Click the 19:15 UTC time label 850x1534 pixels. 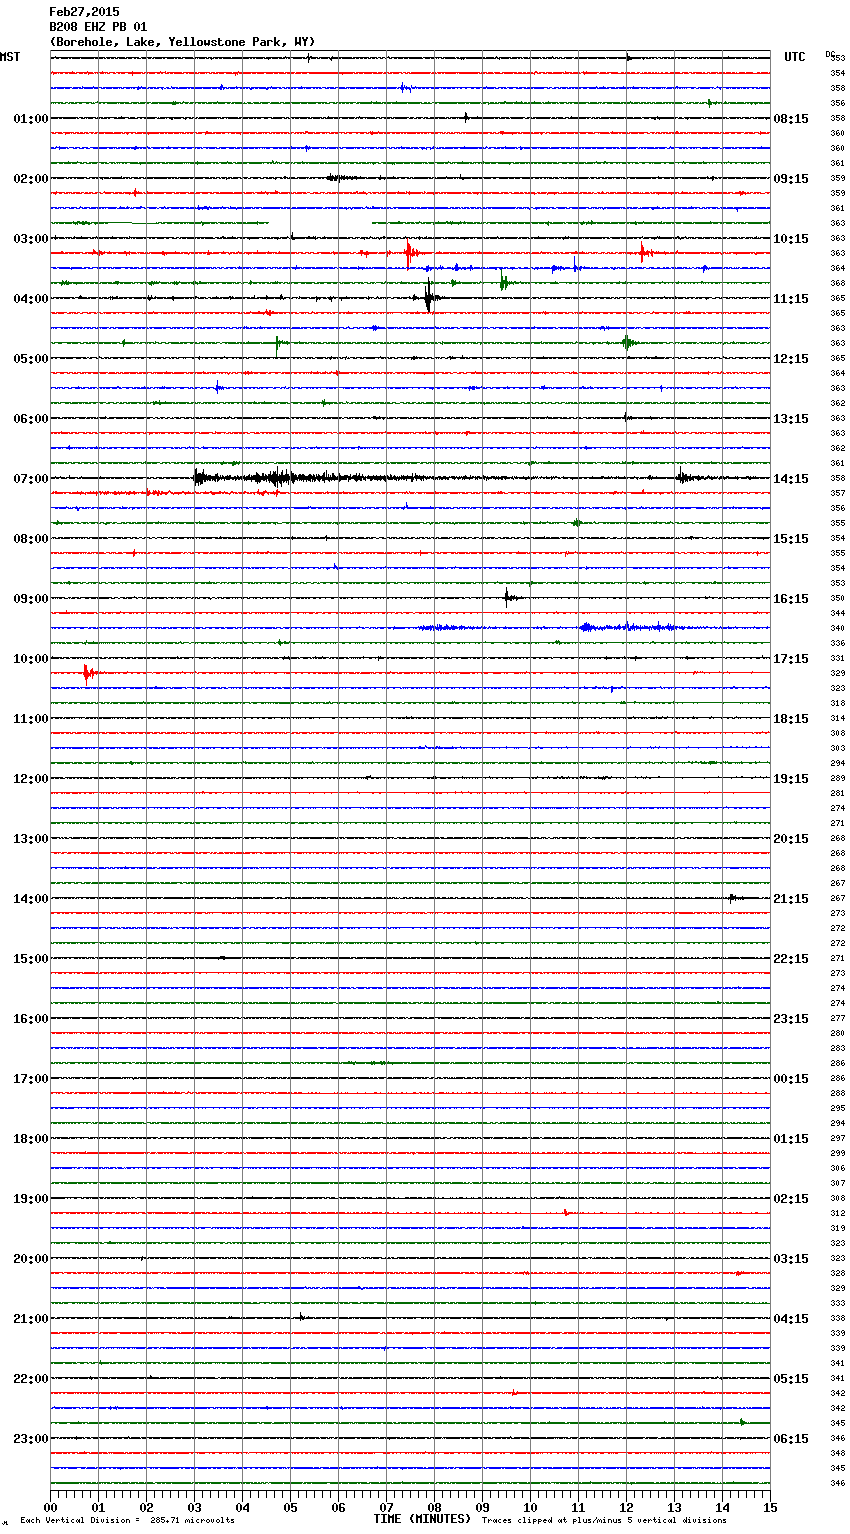(x=791, y=778)
